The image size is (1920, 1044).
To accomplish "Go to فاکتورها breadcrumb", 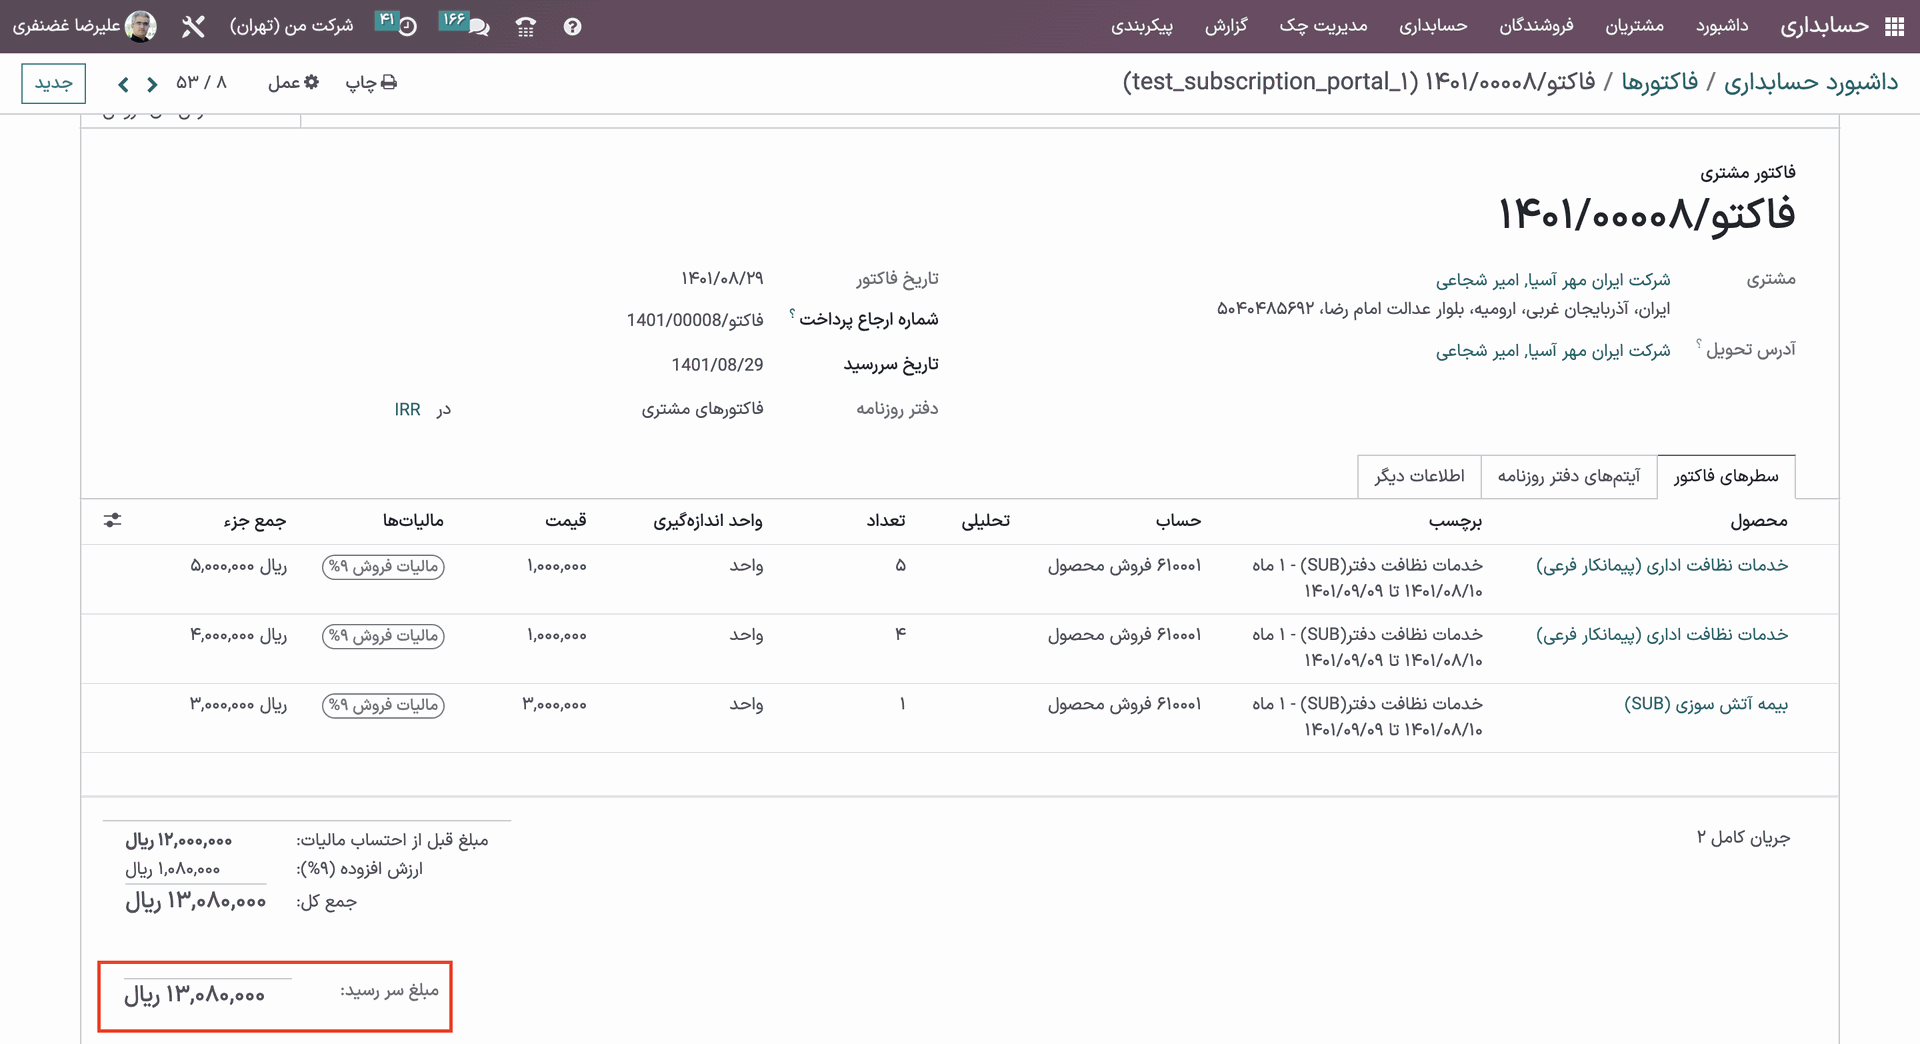I will point(1660,82).
